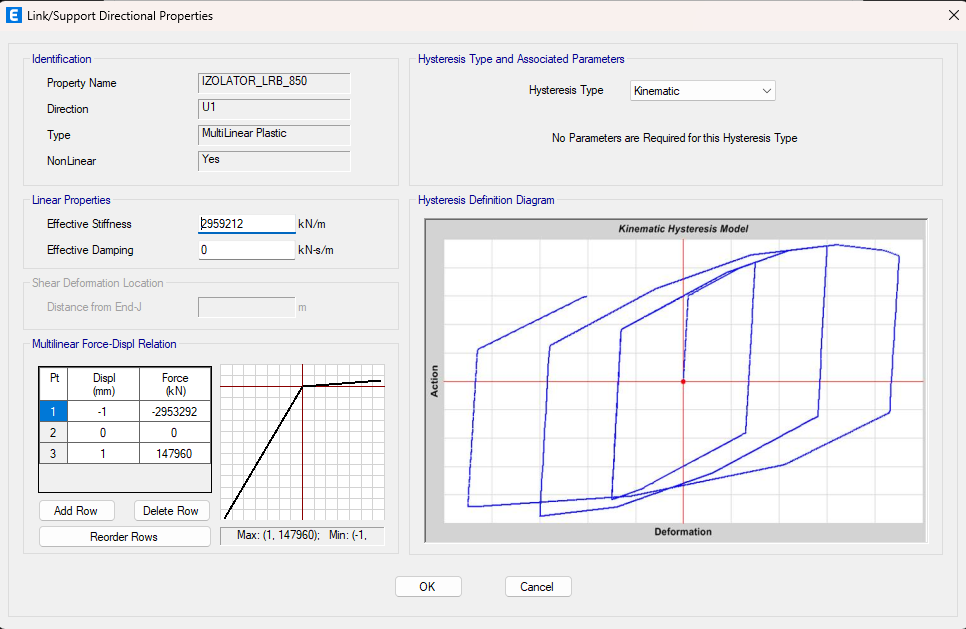The image size is (966, 629).
Task: Select point row 2 in the table
Action: [x=53, y=432]
